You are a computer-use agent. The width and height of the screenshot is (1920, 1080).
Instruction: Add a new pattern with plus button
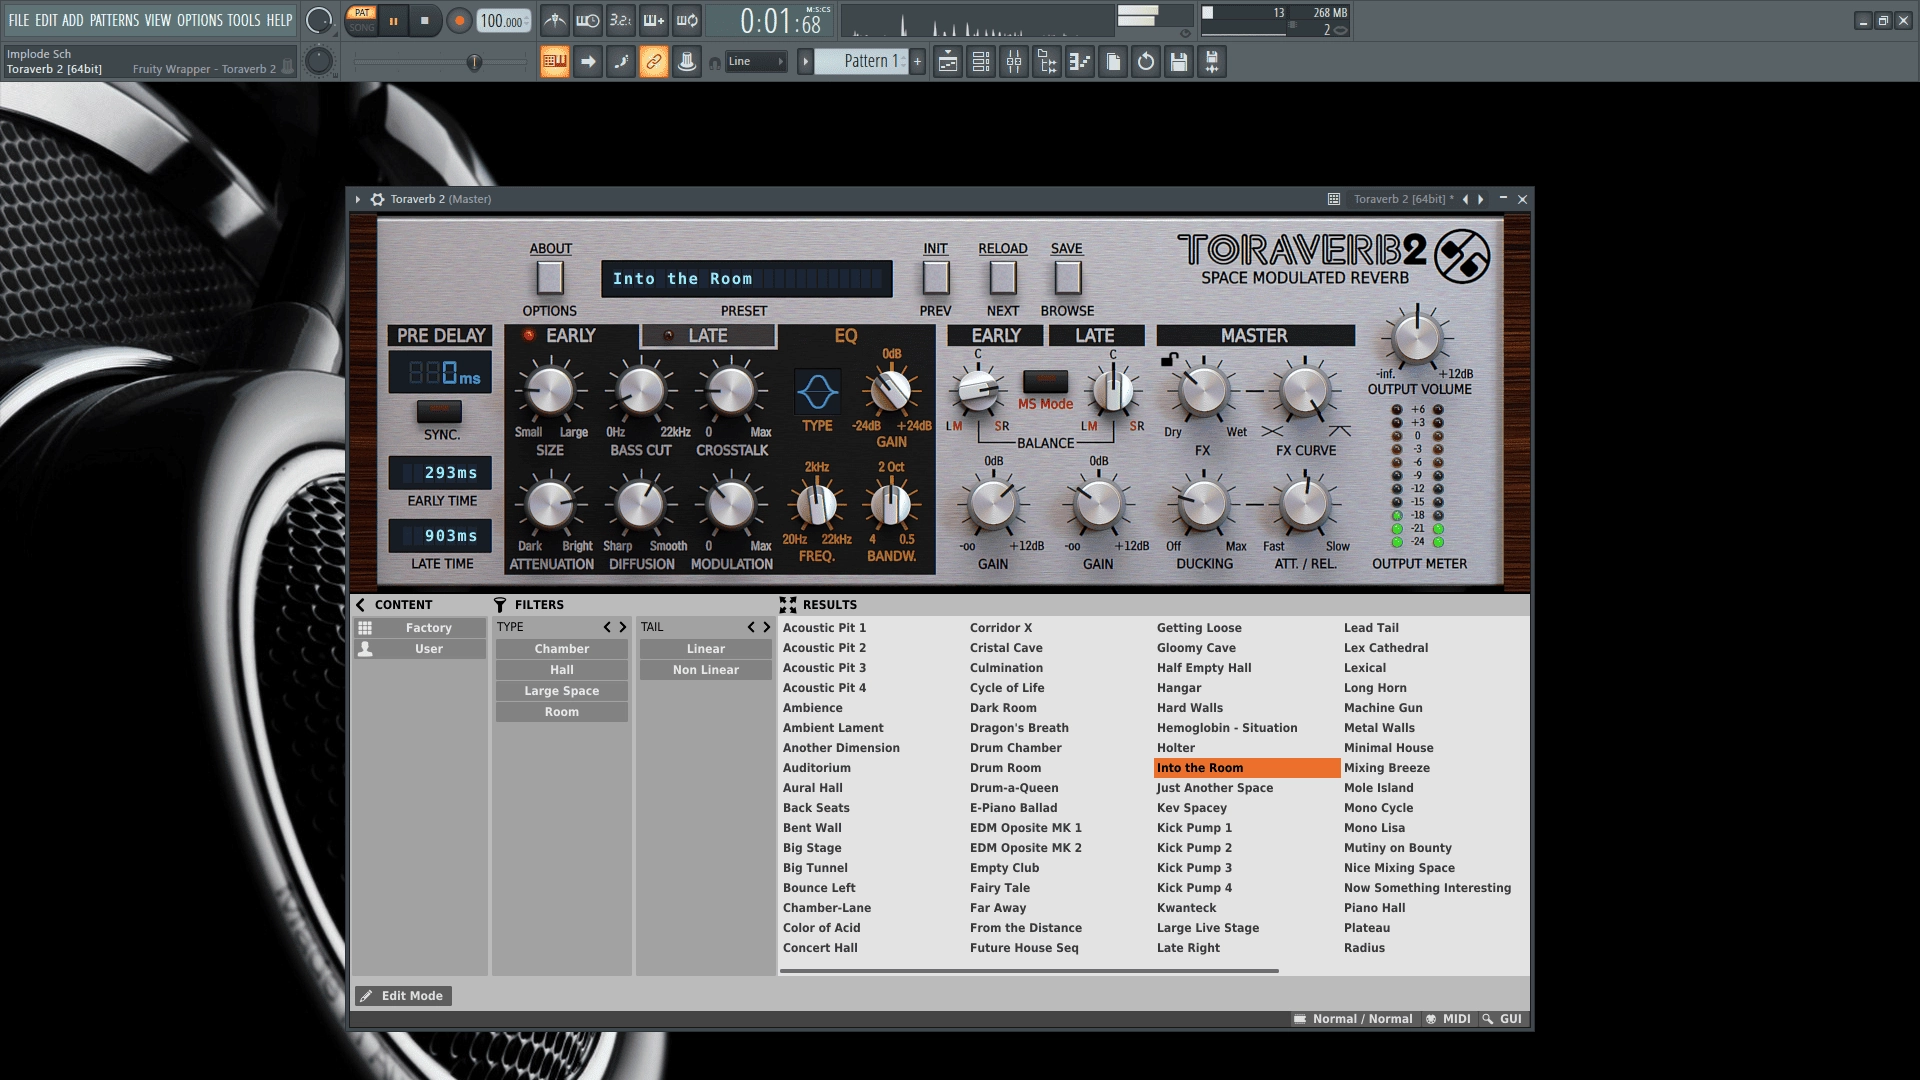pos(917,62)
